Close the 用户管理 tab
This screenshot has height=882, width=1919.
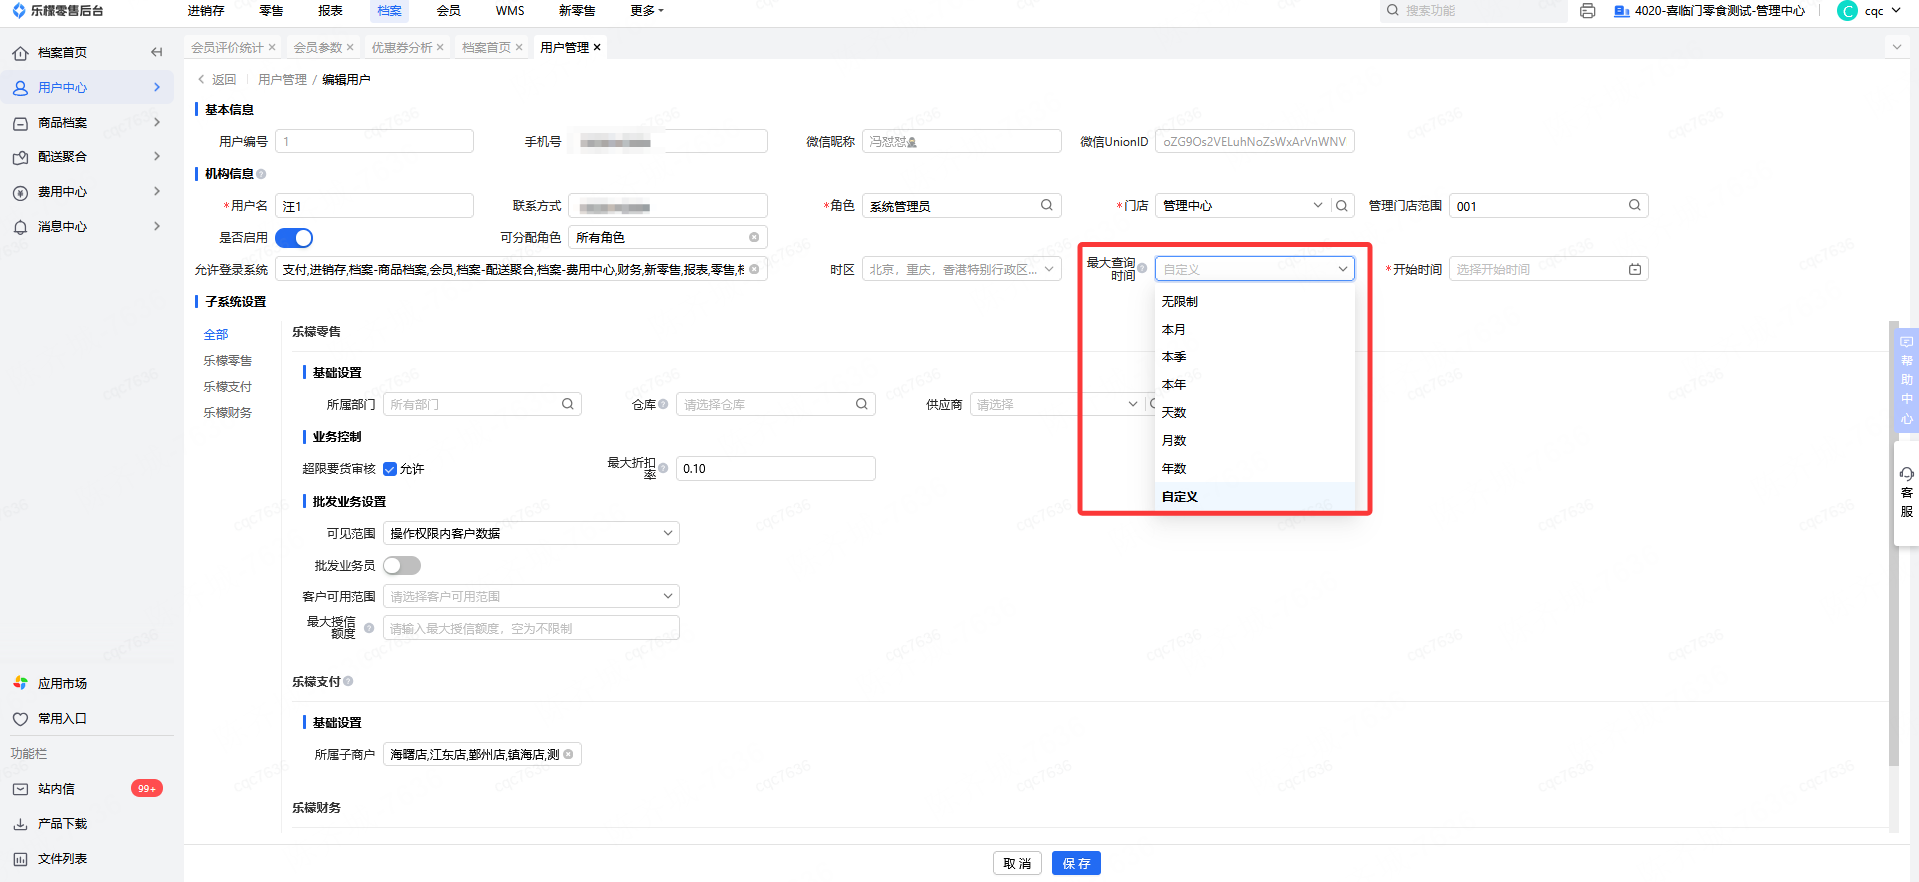tap(597, 47)
